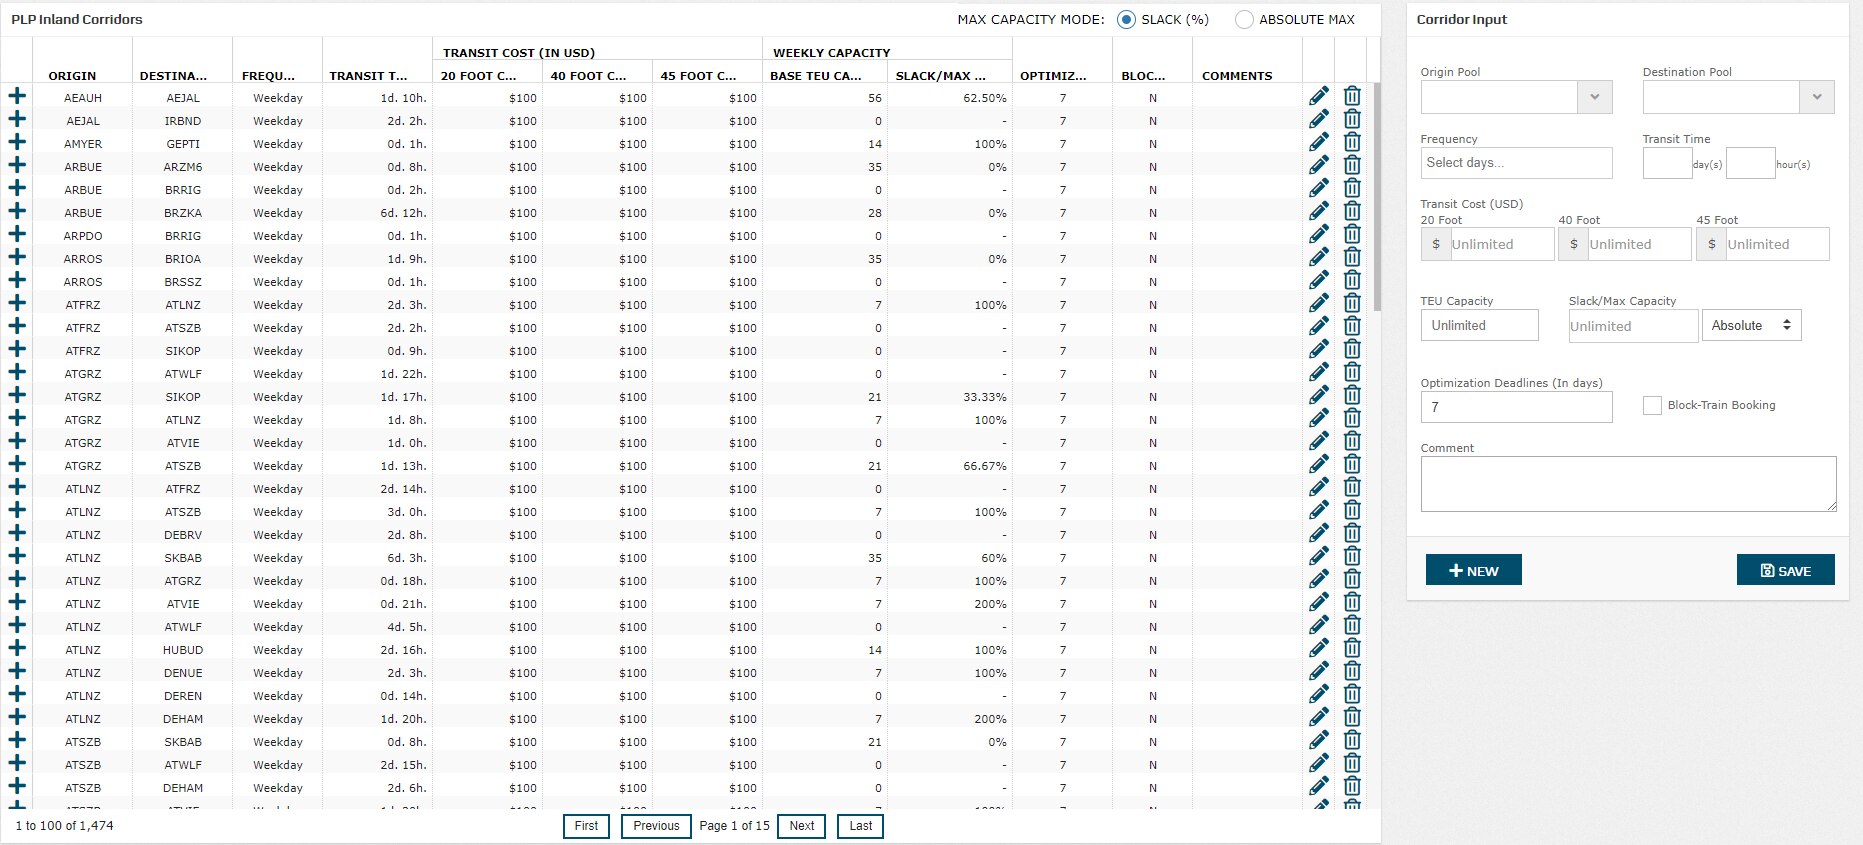Screen dimensions: 1863x845
Task: Expand the ATLNZ to SKBAB row with the plus icon
Action: (17, 557)
